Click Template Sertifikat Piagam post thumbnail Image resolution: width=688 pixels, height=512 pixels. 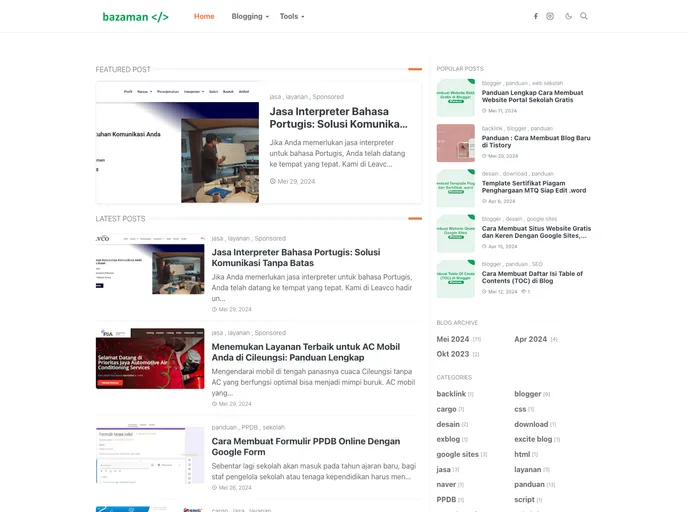[x=456, y=188]
